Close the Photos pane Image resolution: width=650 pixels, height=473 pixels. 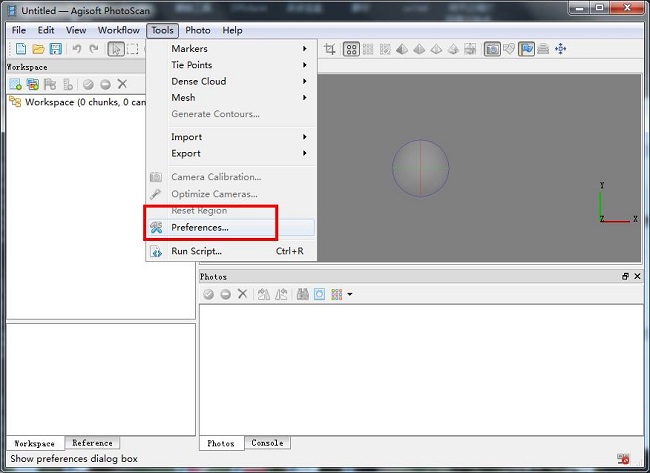[638, 277]
